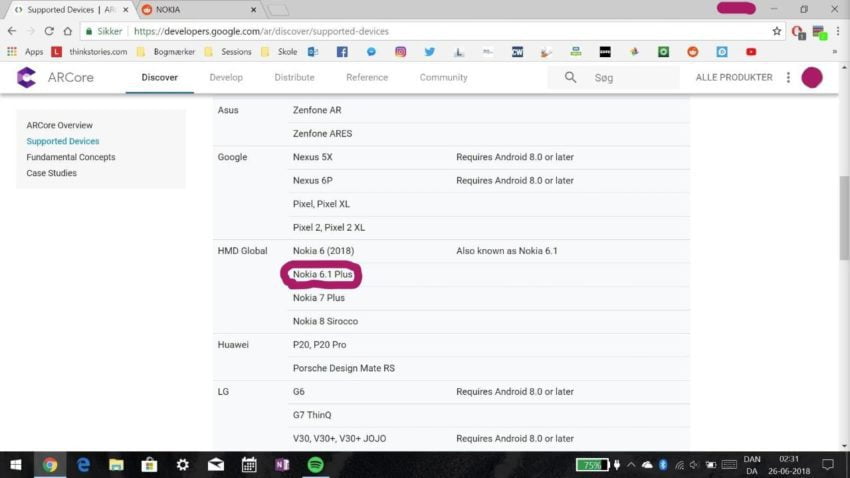Switch to the Develop tab
Screen dimensions: 850x478
pos(226,78)
